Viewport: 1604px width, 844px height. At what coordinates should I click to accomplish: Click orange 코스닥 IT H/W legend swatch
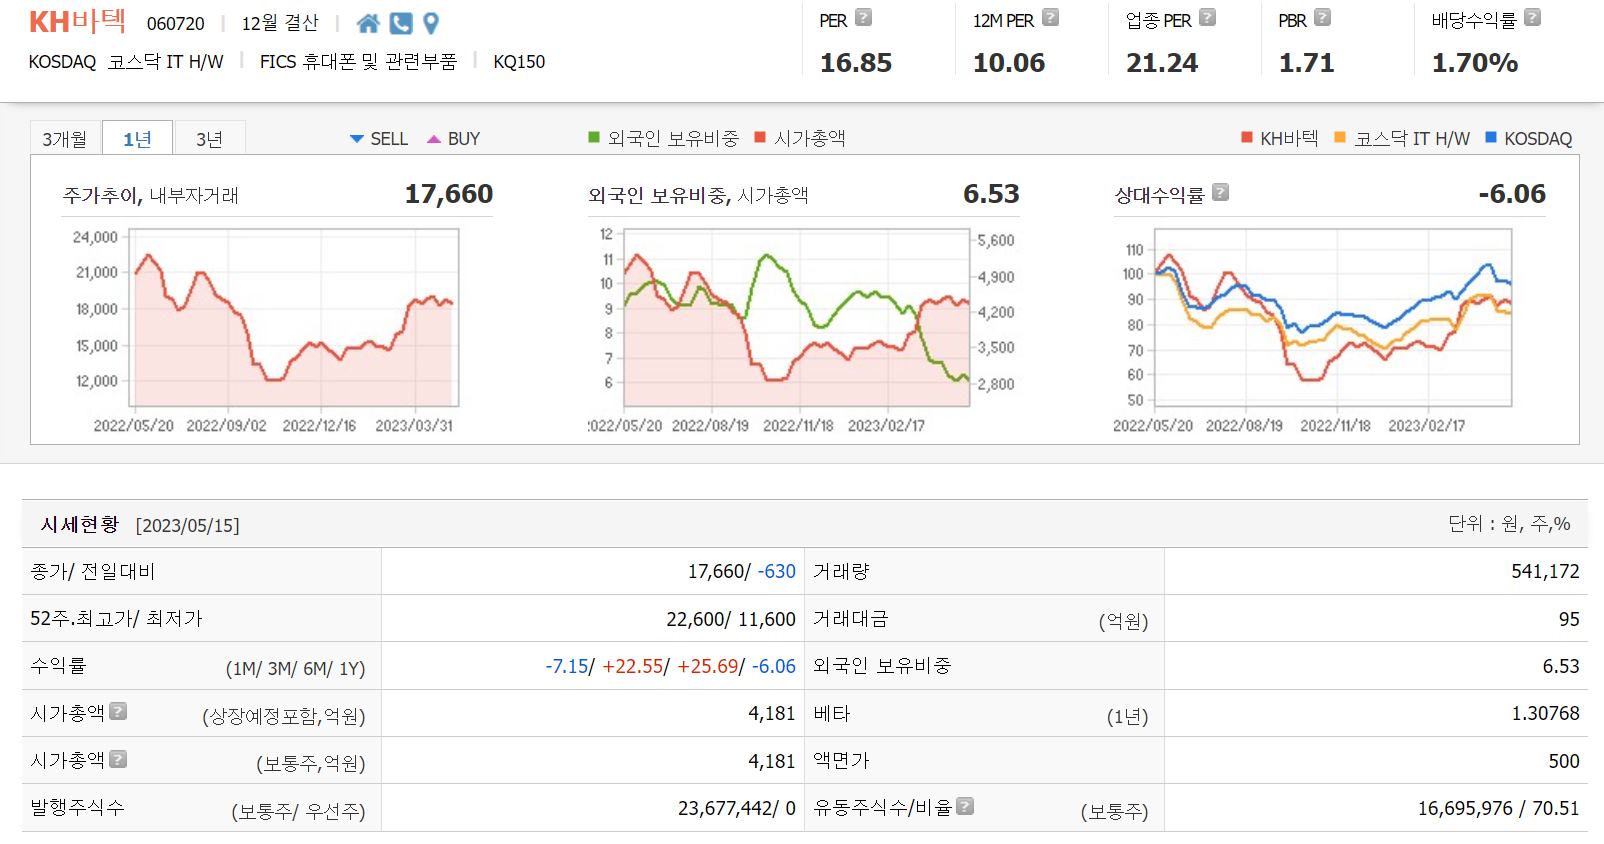[x=1340, y=137]
